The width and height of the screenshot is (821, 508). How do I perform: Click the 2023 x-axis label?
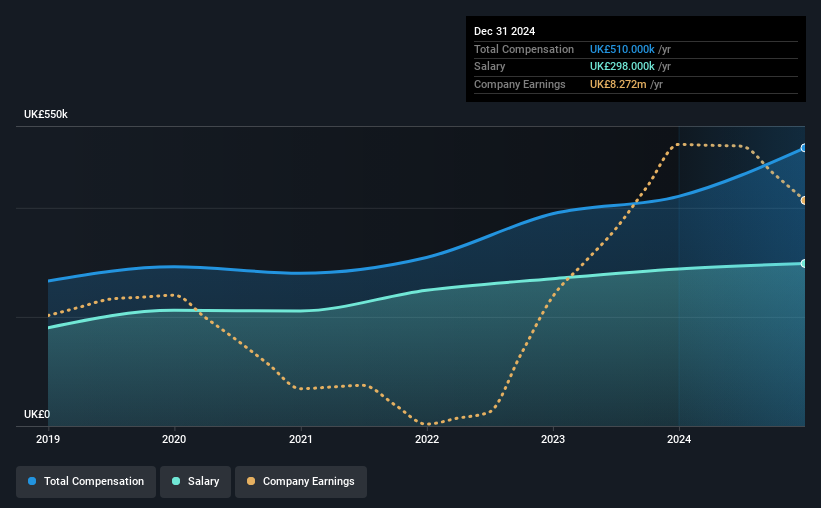[x=553, y=439]
